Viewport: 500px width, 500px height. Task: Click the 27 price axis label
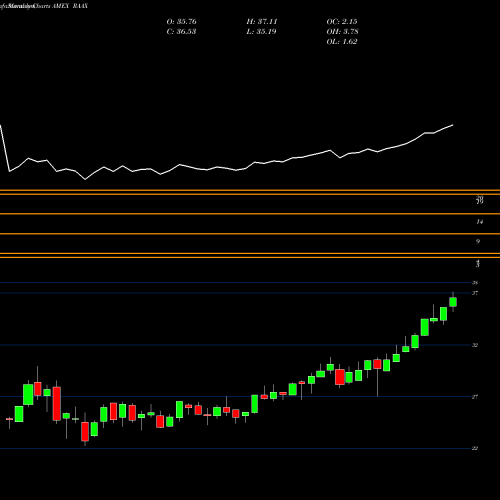[x=475, y=397]
